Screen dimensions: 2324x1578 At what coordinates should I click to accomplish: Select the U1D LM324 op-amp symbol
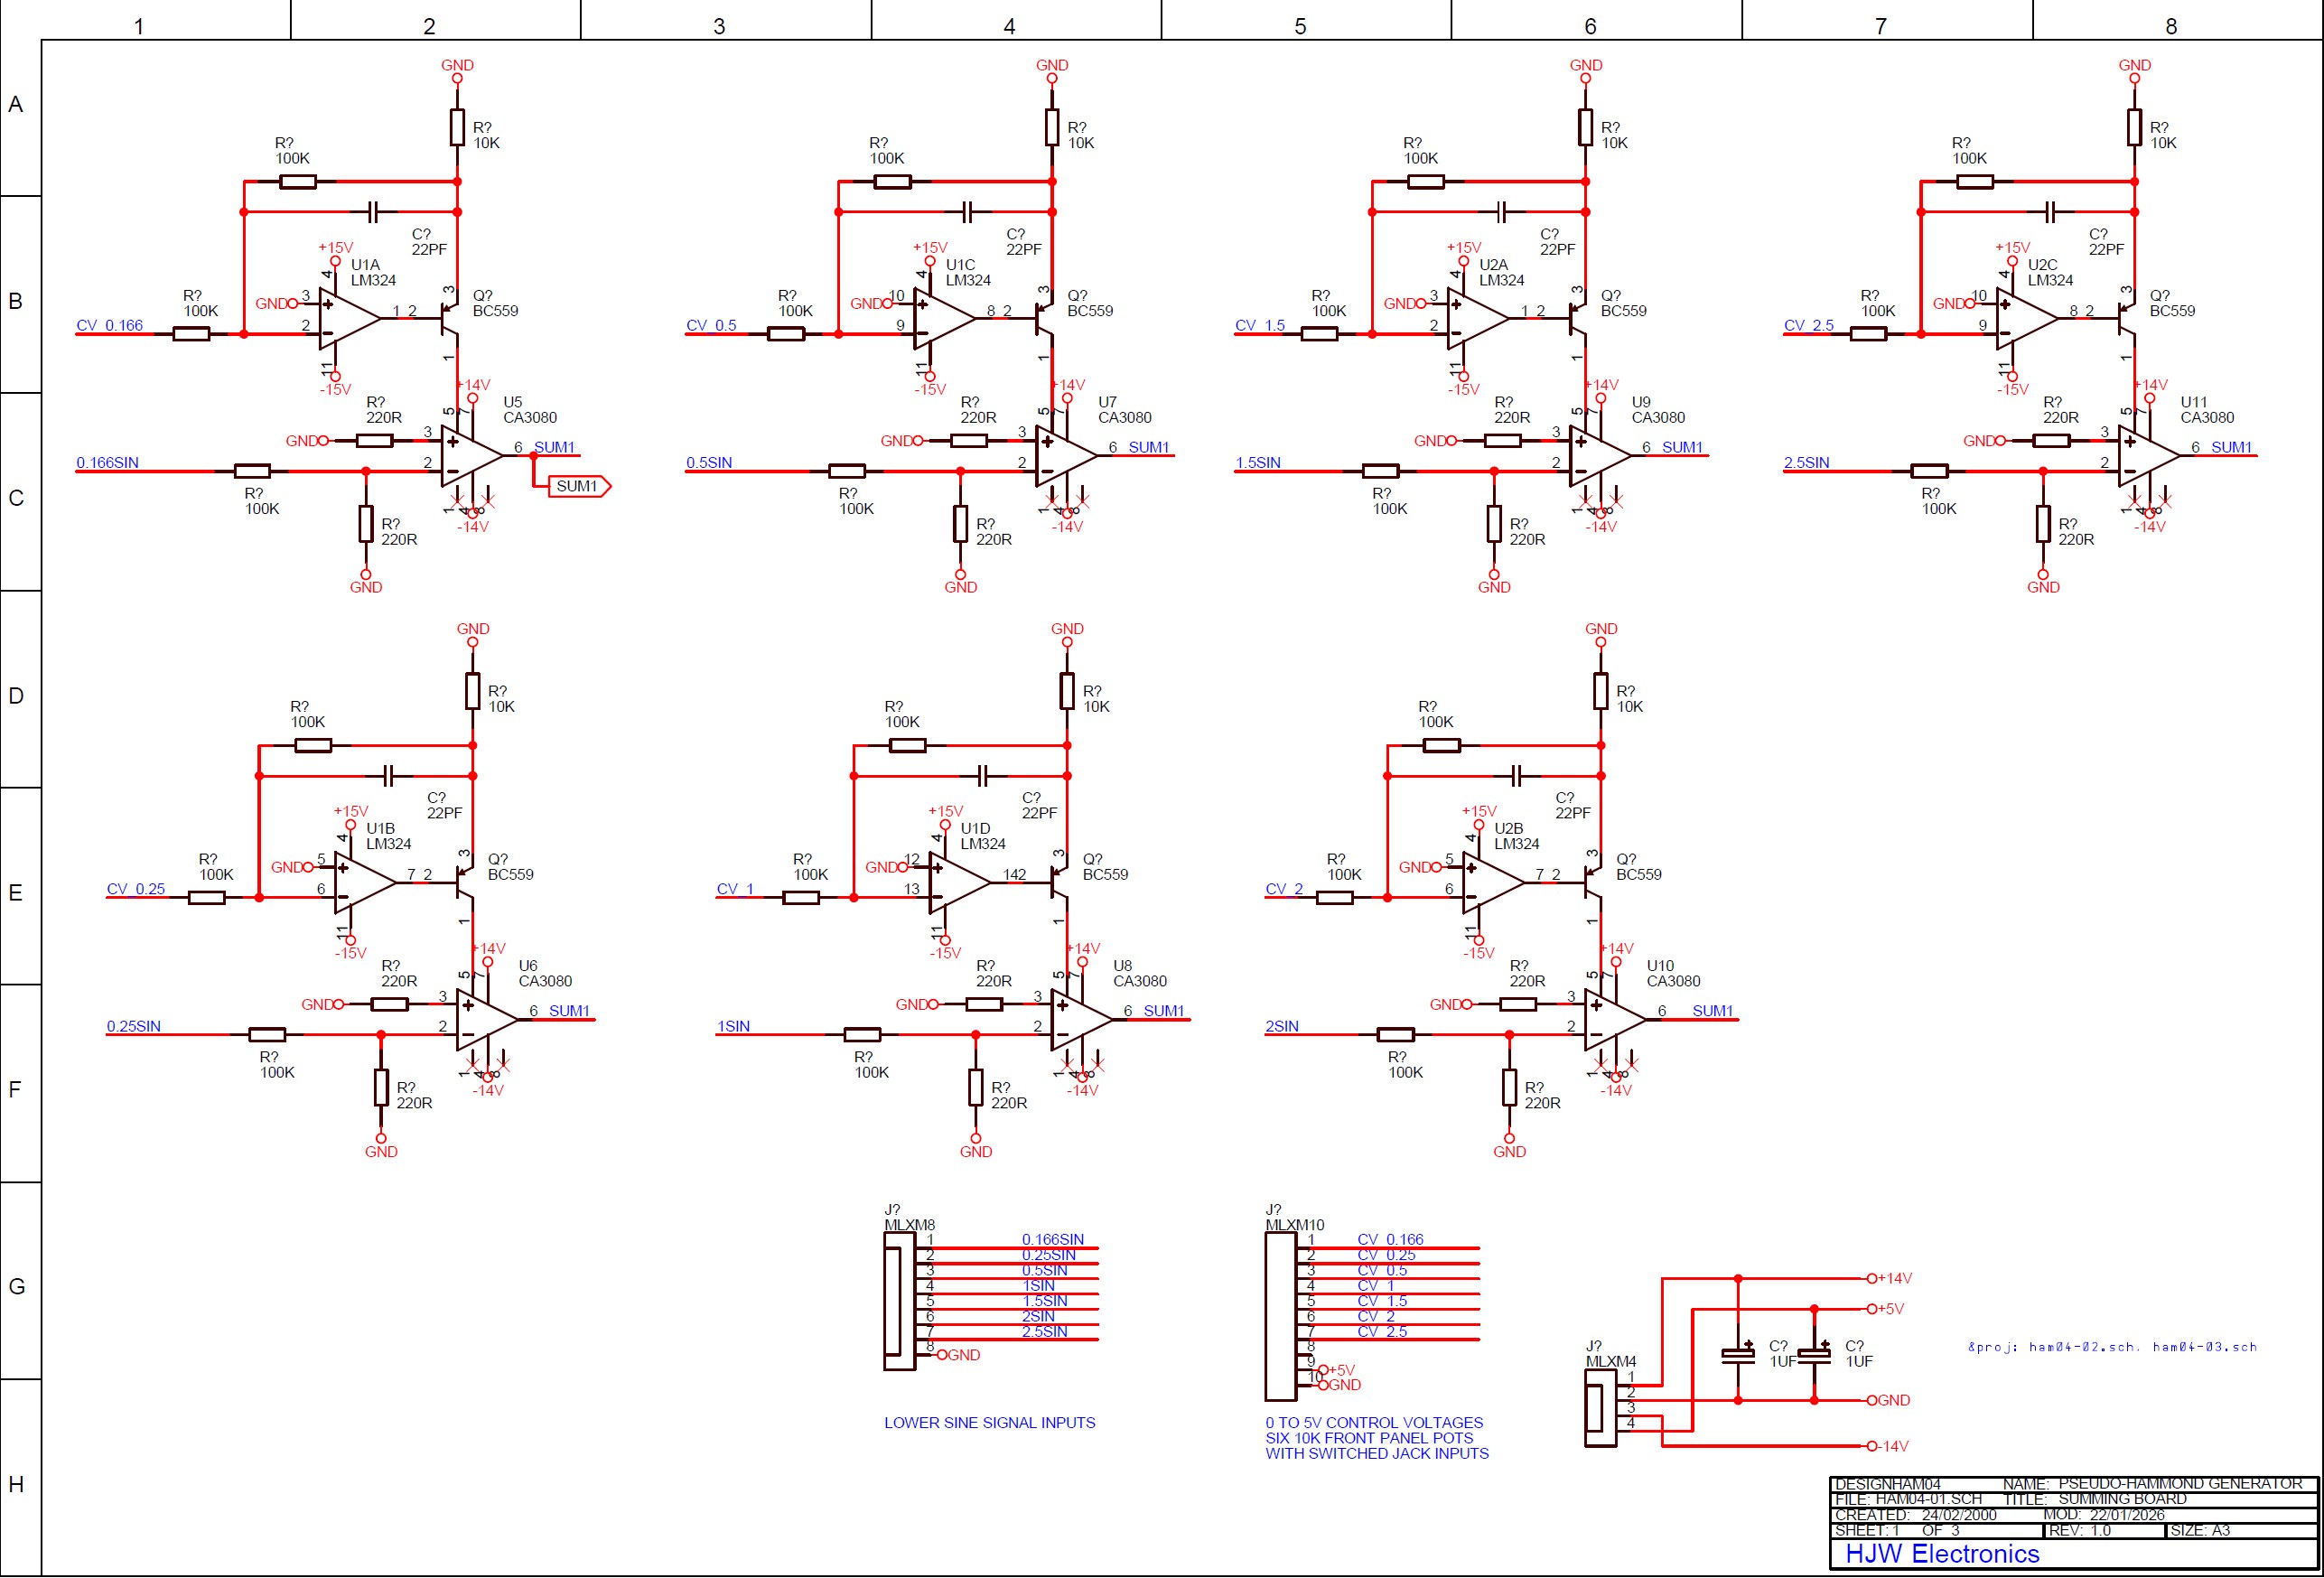[956, 882]
